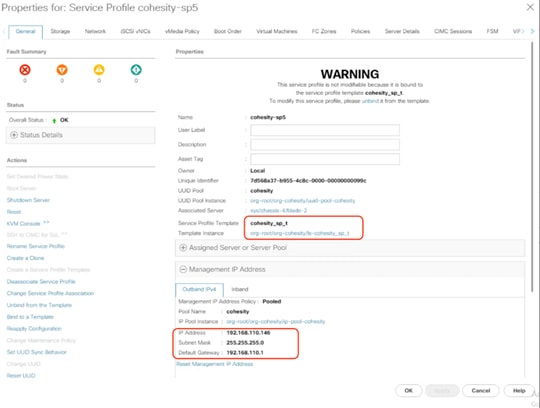540x408 pixels.
Task: Open the Server Details tab
Action: [402, 31]
